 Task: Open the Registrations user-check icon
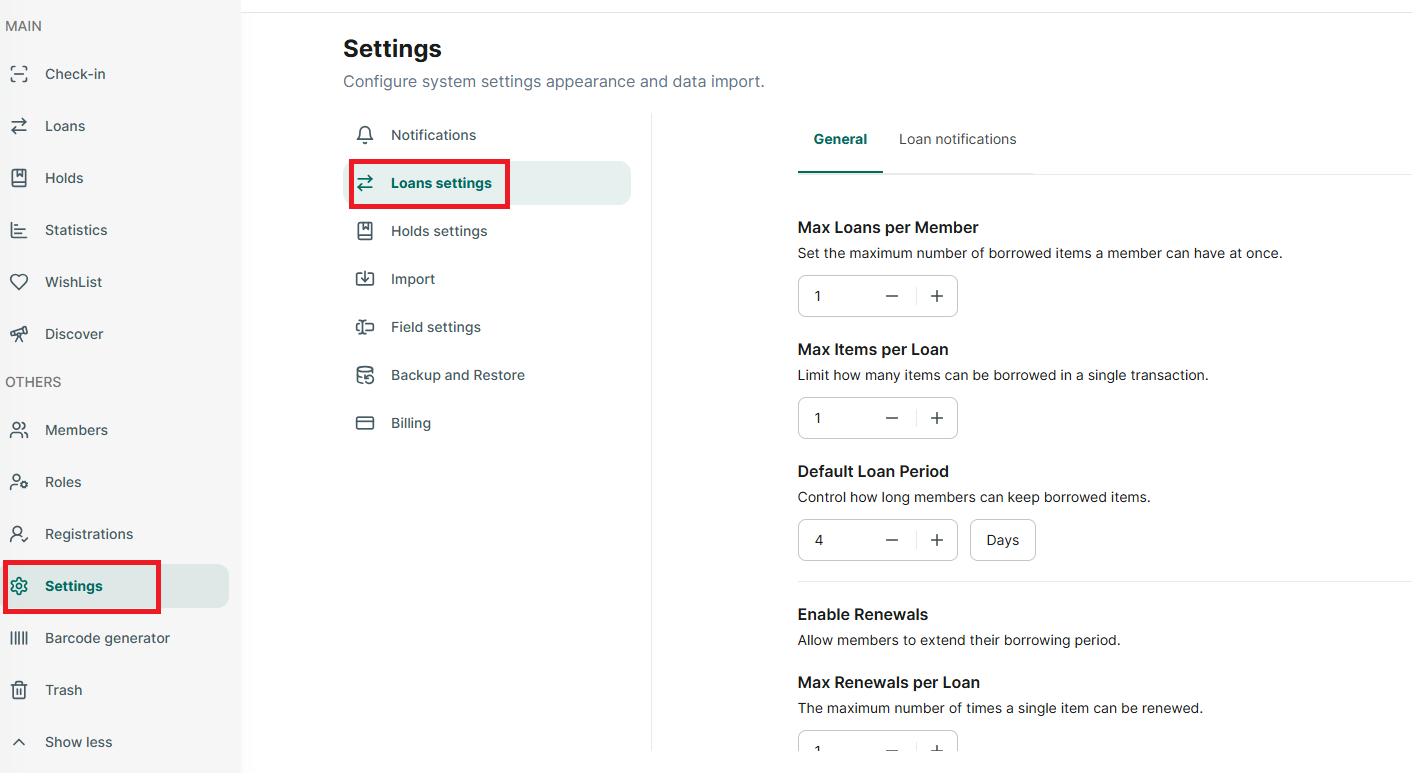(19, 534)
